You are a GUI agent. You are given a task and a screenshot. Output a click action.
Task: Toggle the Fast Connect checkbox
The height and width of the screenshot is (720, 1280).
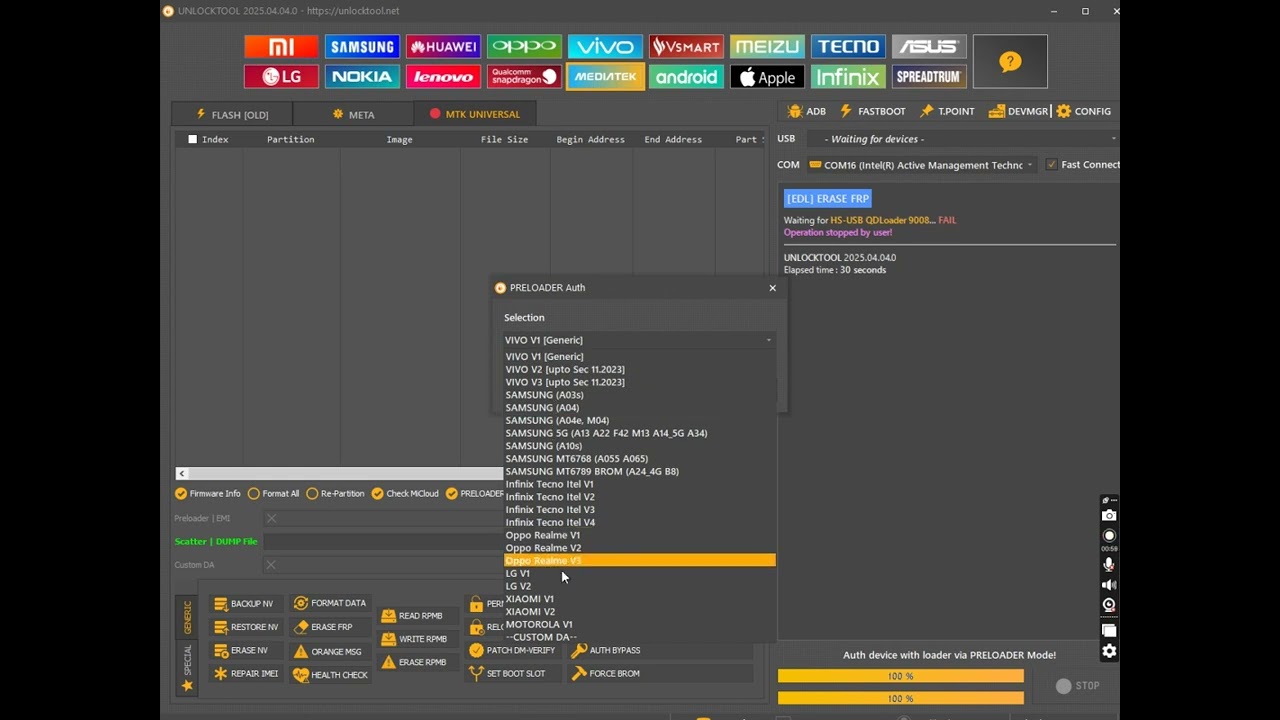1051,165
